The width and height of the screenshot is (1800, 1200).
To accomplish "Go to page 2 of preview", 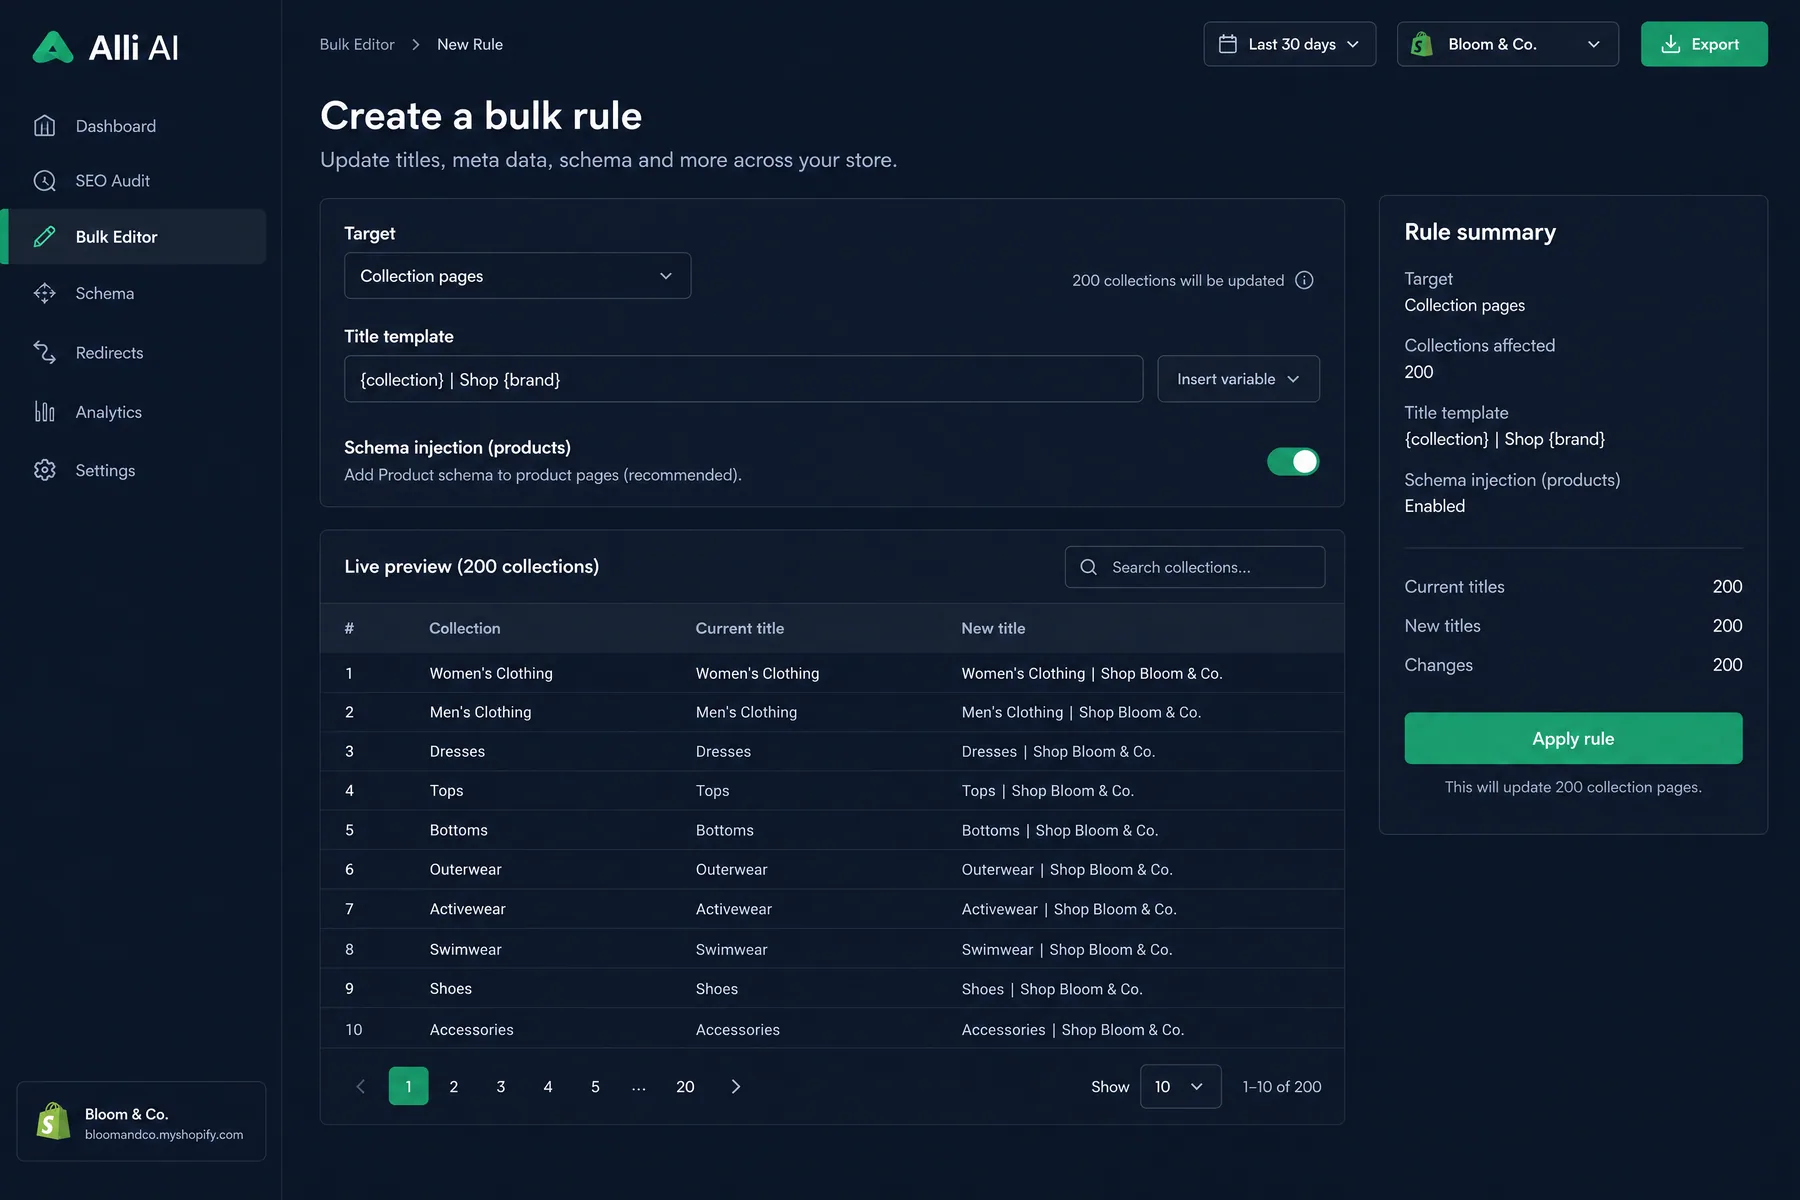I will point(454,1086).
